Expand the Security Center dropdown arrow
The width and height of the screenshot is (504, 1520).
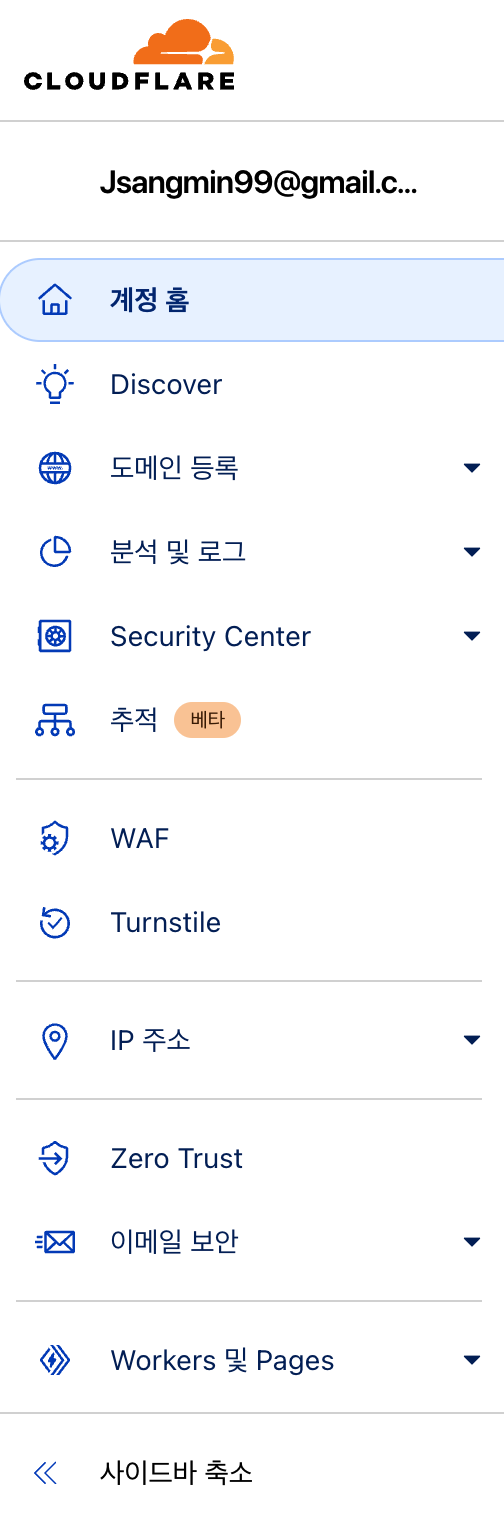(x=472, y=636)
